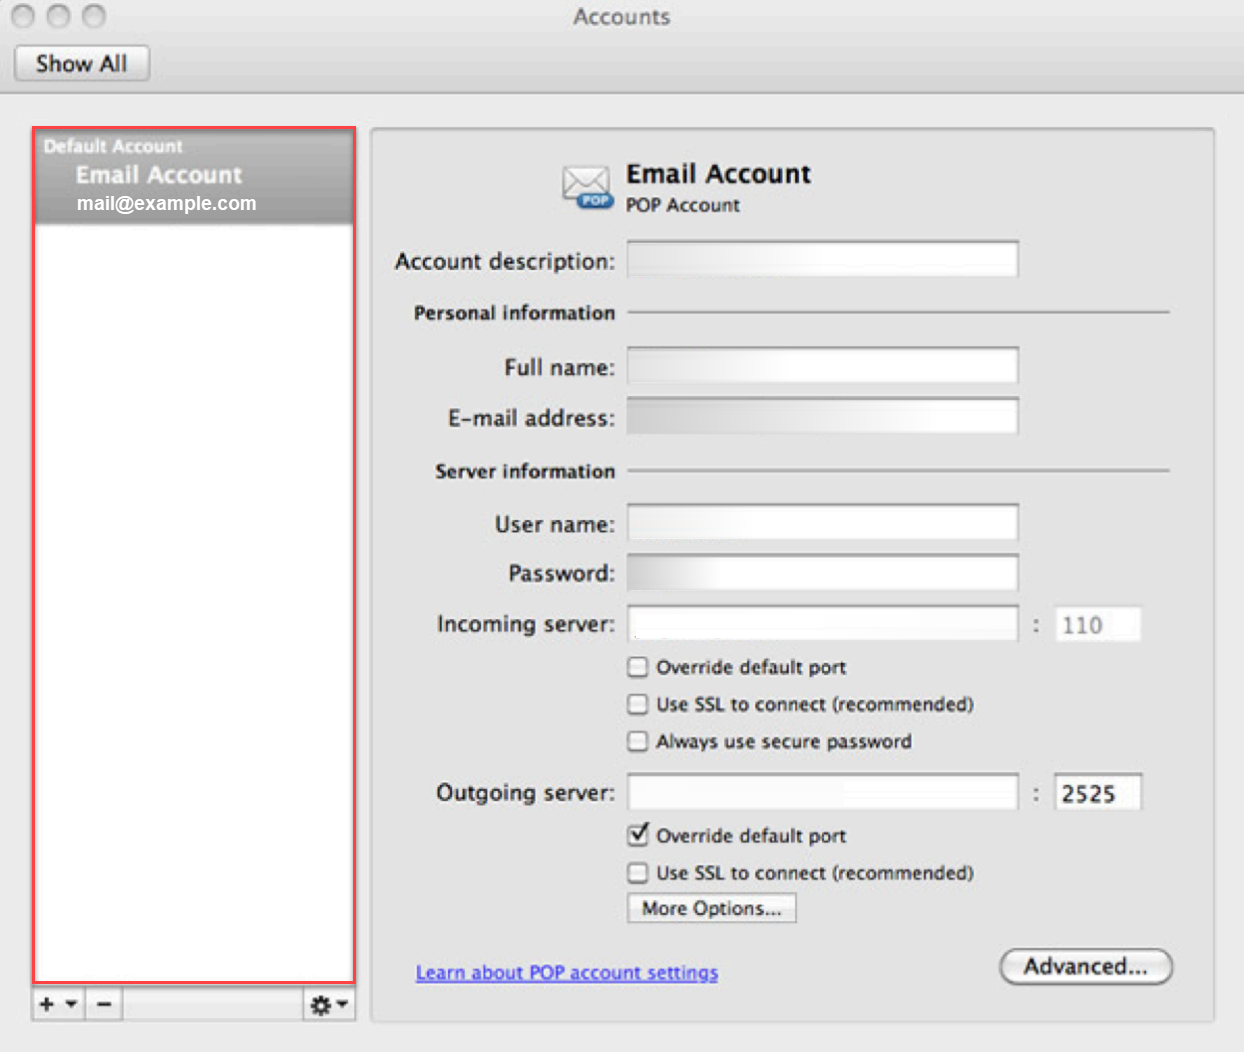This screenshot has height=1052, width=1244.
Task: Select the Email Account in the sidebar
Action: 158,175
